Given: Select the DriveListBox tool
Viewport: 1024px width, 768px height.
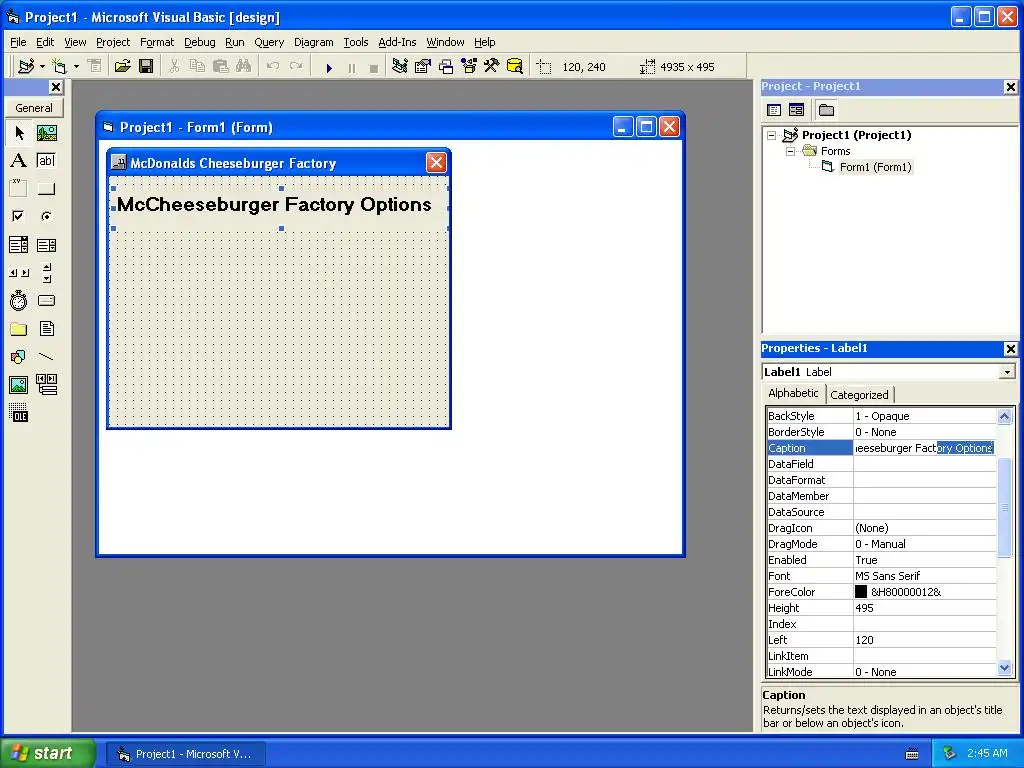Looking at the screenshot, I should pos(46,300).
